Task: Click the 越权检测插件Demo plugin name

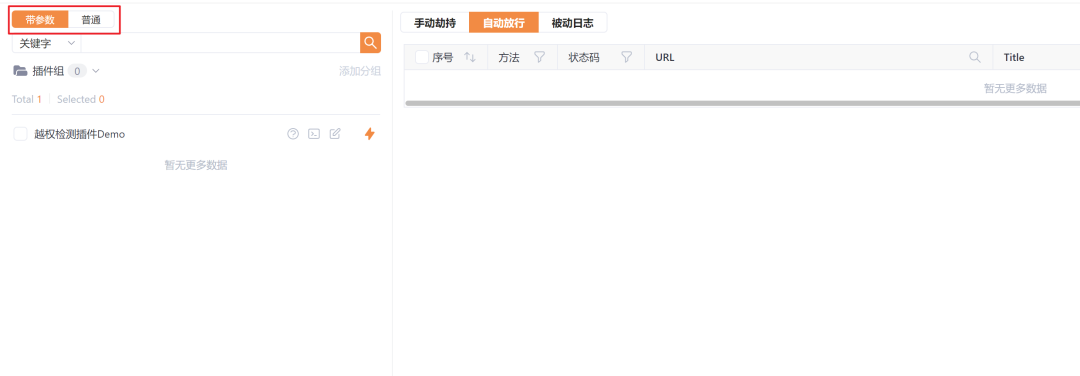Action: [80, 134]
